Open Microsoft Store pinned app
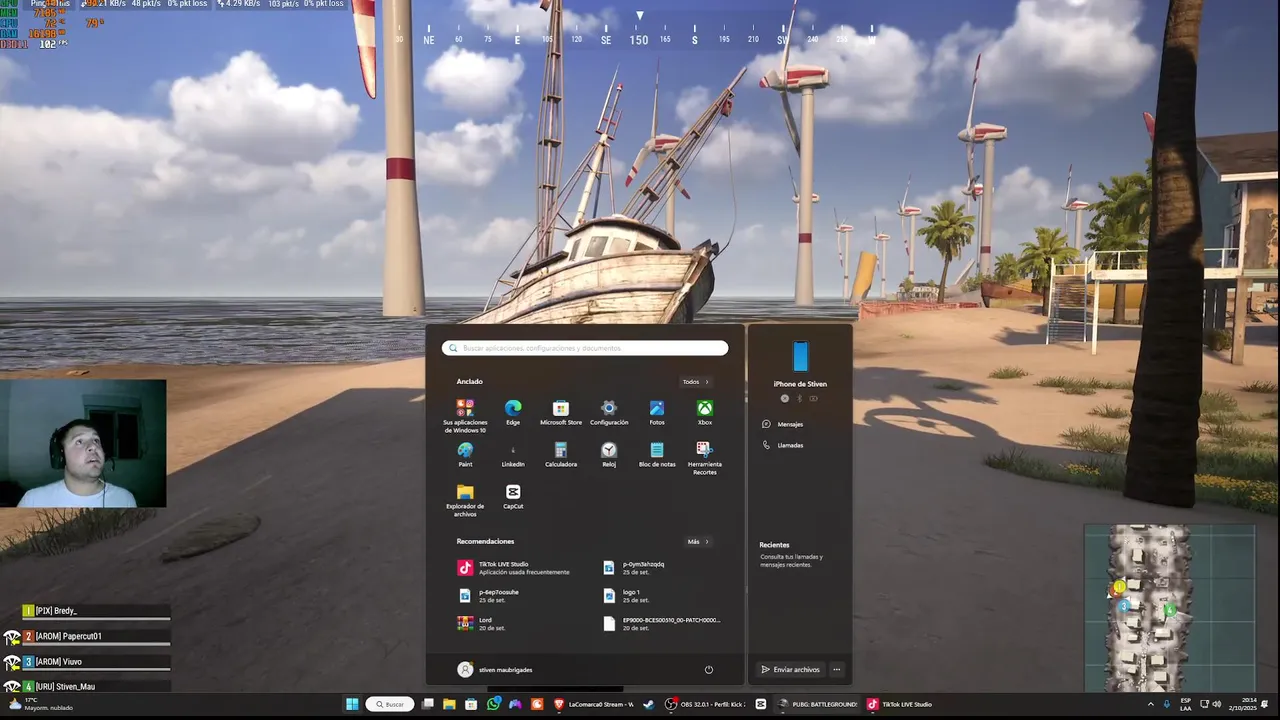Screen dimensions: 1280x720 click(x=561, y=412)
